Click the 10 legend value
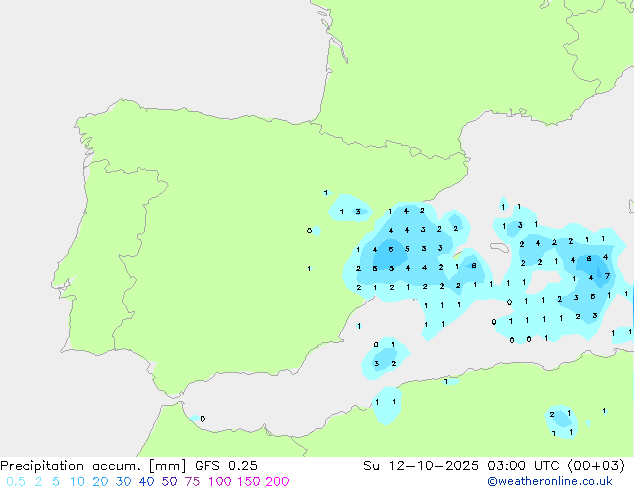Image resolution: width=634 pixels, height=490 pixels. click(x=77, y=482)
